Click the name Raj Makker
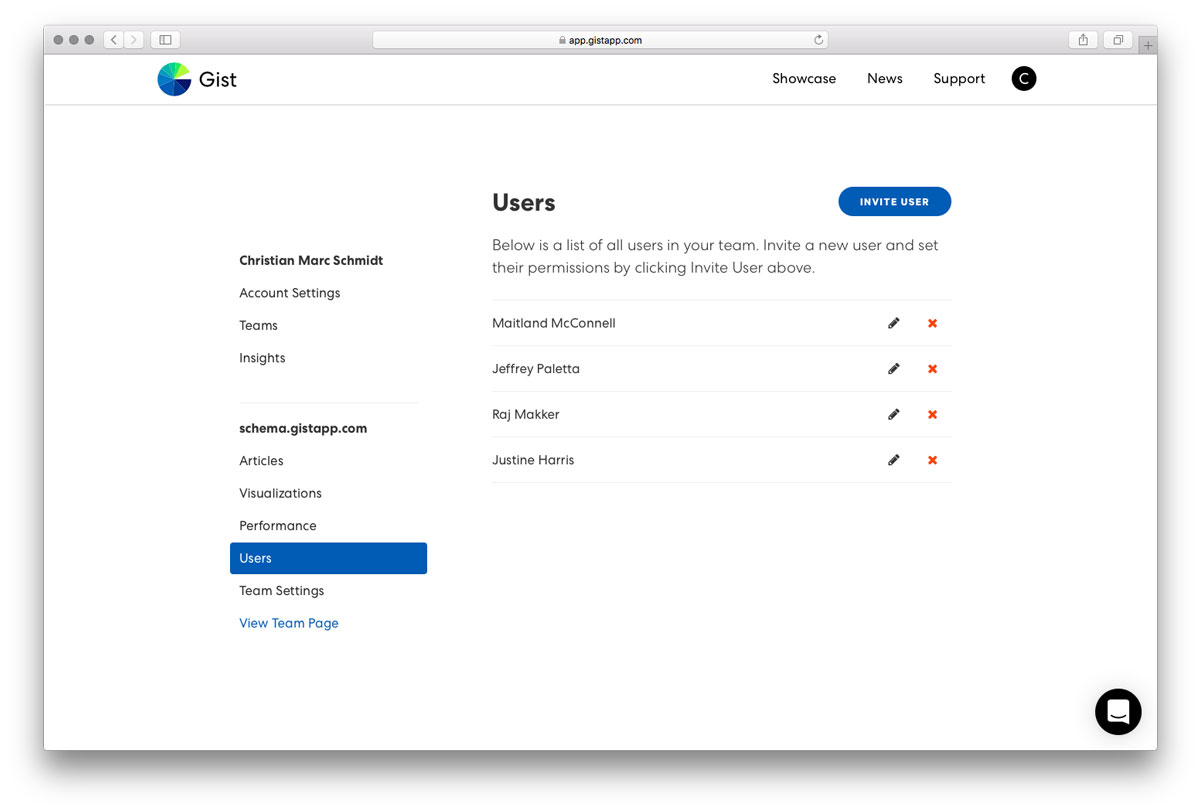 [x=526, y=414]
